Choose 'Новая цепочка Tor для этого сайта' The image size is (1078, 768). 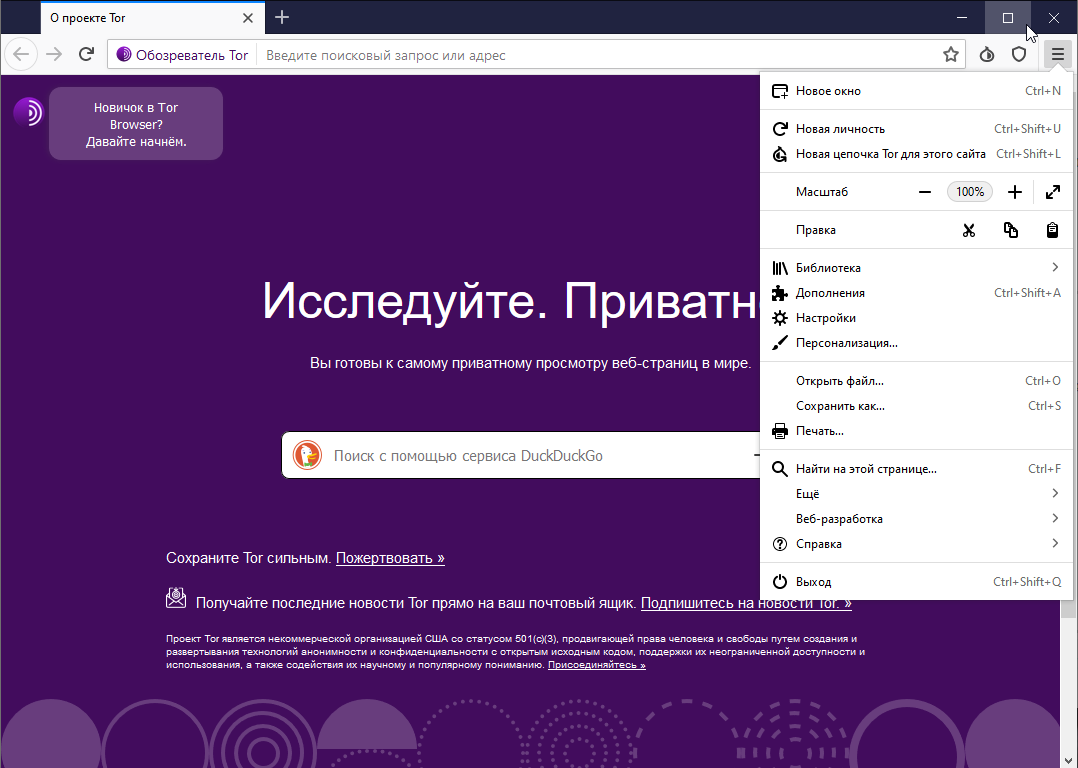click(x=916, y=154)
